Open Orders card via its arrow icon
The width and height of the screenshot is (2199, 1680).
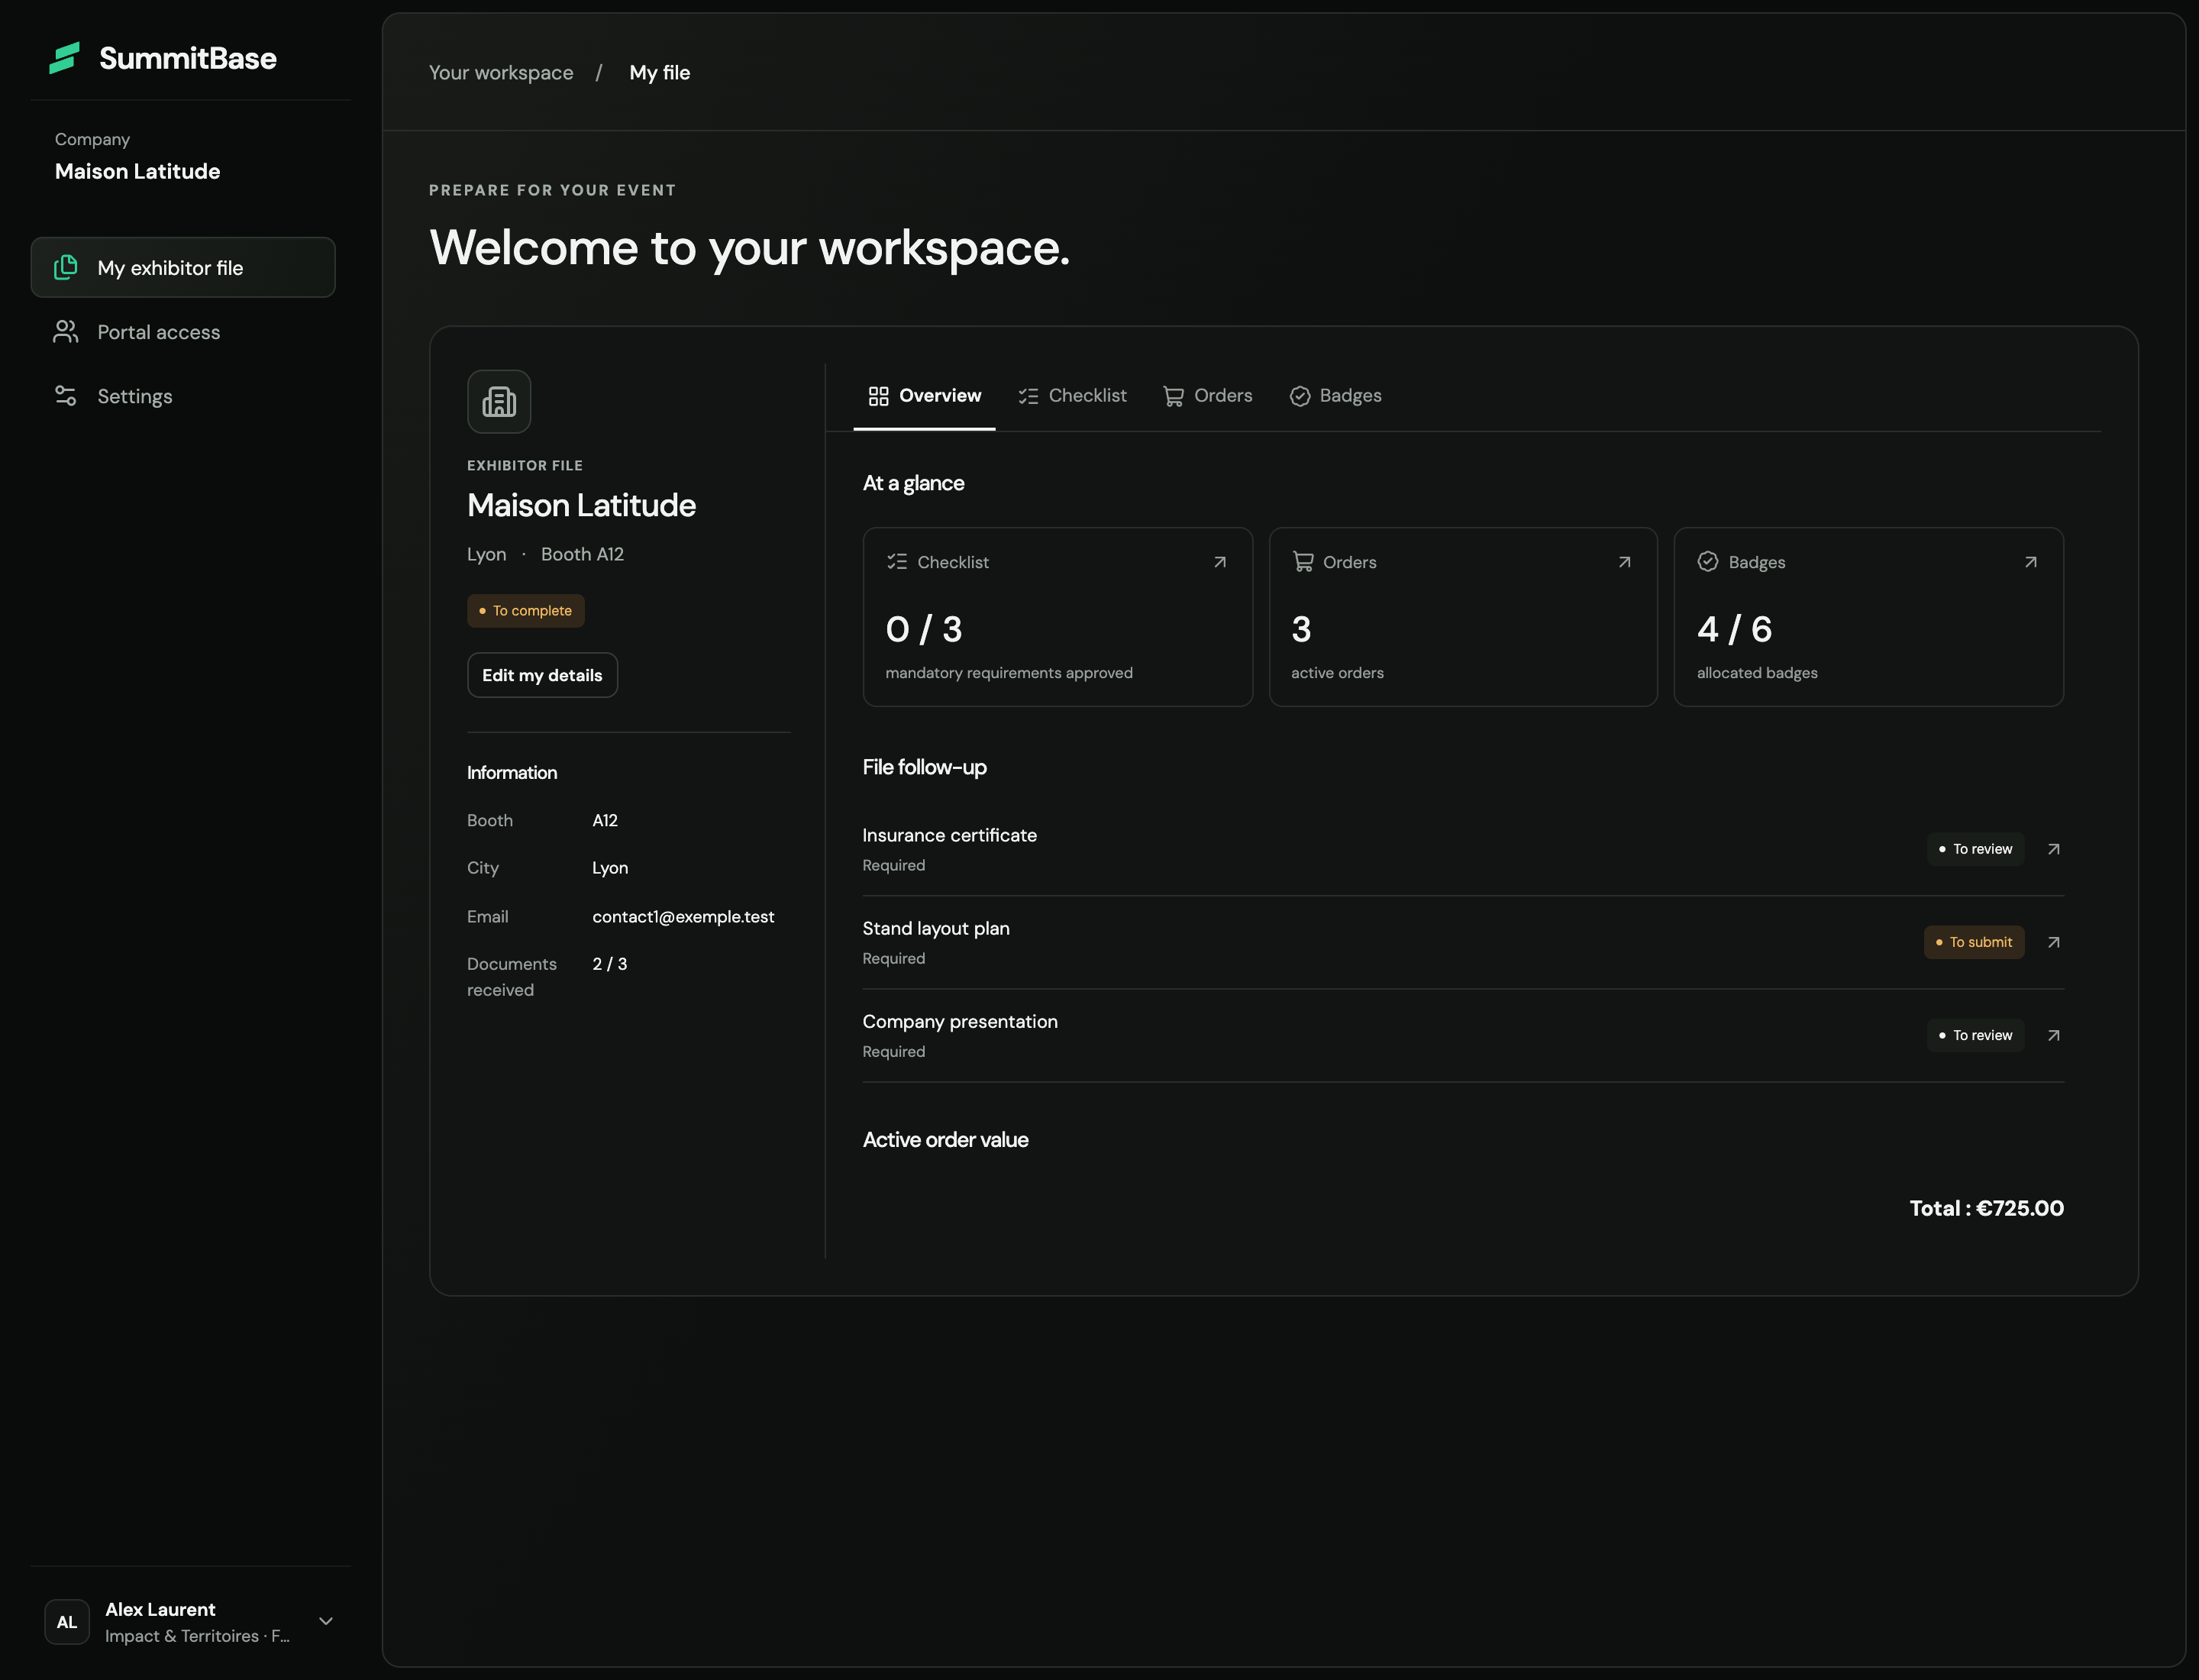coord(1624,562)
